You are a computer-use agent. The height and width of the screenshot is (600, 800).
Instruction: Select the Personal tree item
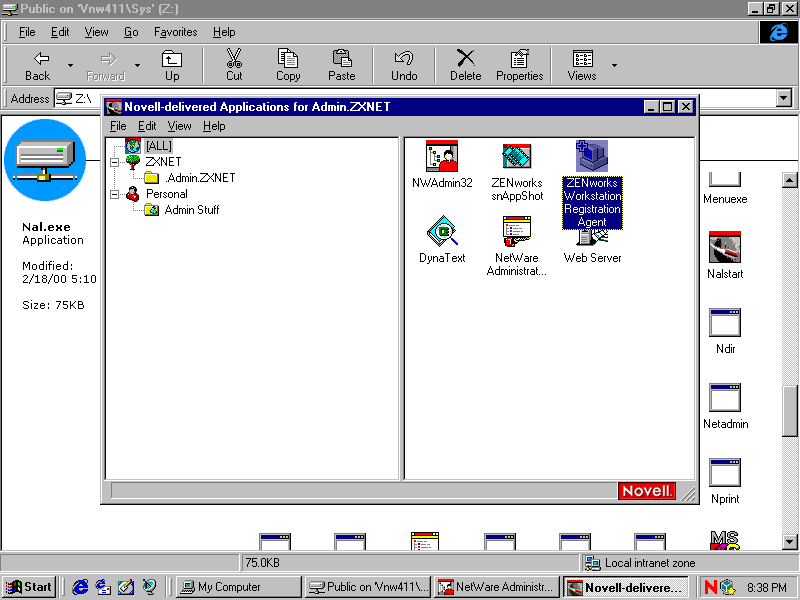pyautogui.click(x=167, y=194)
